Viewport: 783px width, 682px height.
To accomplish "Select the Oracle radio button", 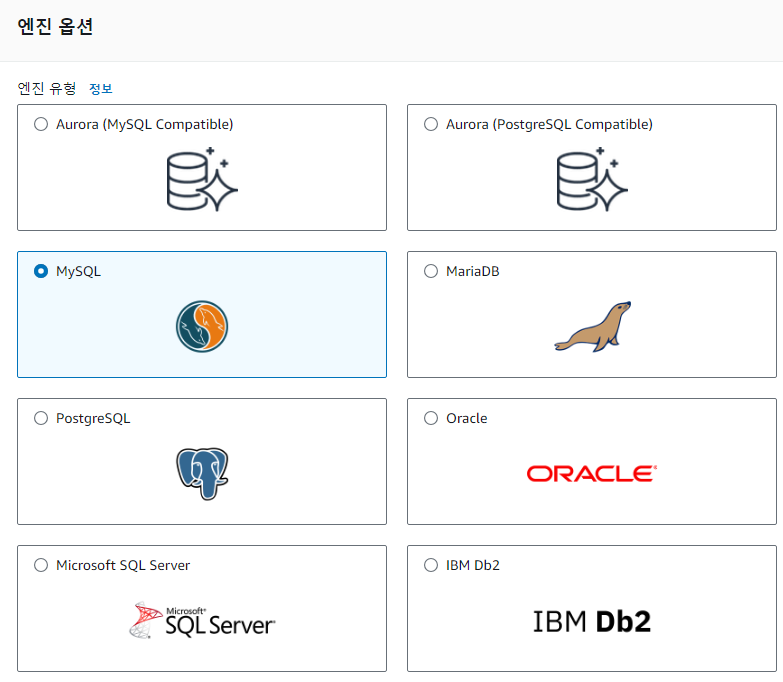I will click(x=431, y=418).
